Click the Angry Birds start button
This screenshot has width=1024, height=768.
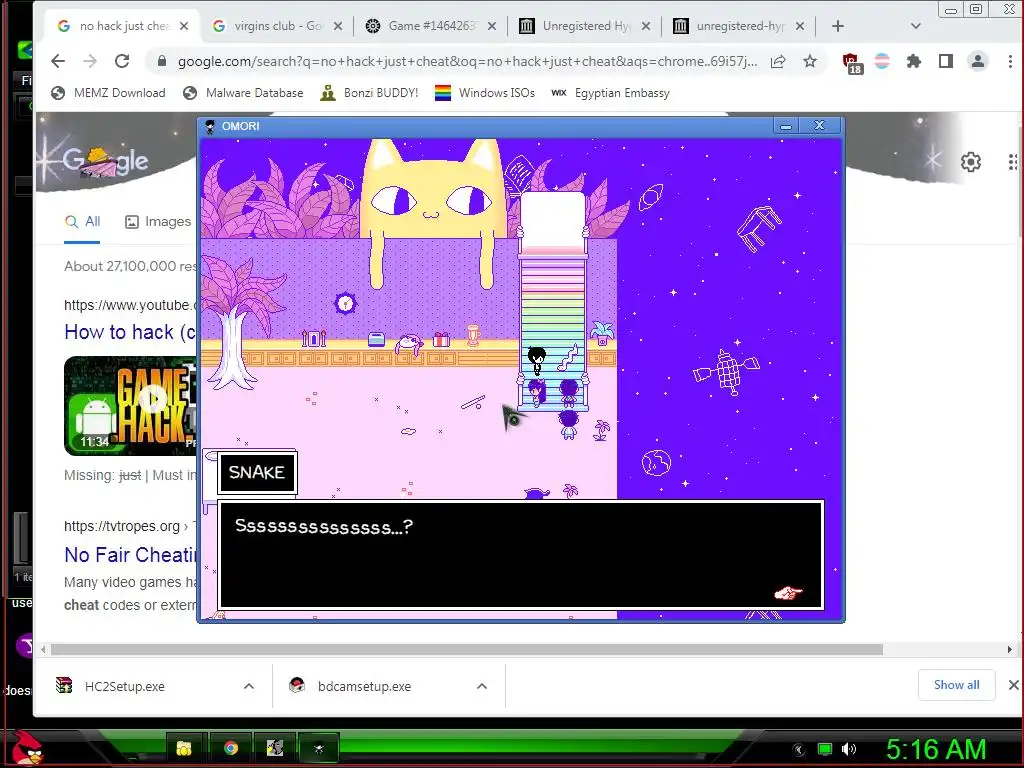pyautogui.click(x=27, y=748)
